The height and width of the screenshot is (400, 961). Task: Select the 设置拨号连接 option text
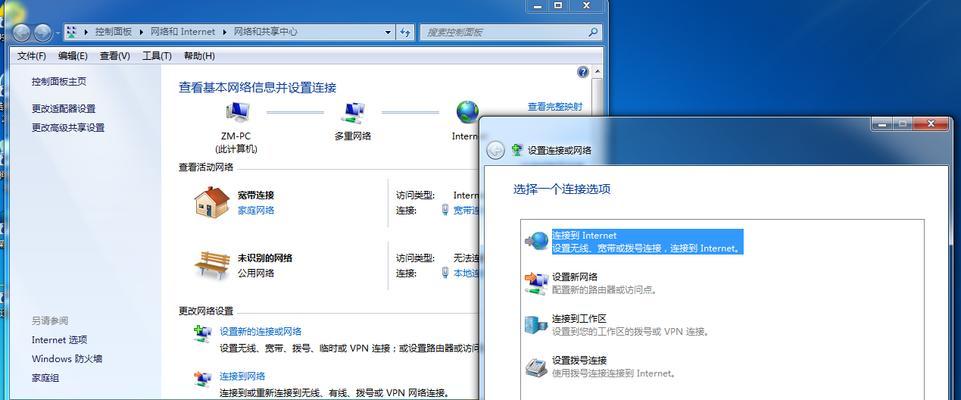coord(613,366)
